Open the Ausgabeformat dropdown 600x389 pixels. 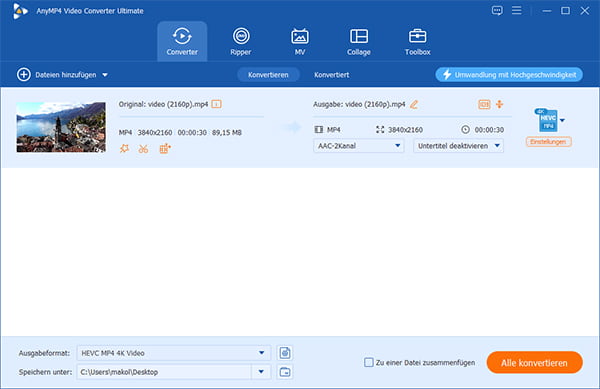(x=174, y=353)
